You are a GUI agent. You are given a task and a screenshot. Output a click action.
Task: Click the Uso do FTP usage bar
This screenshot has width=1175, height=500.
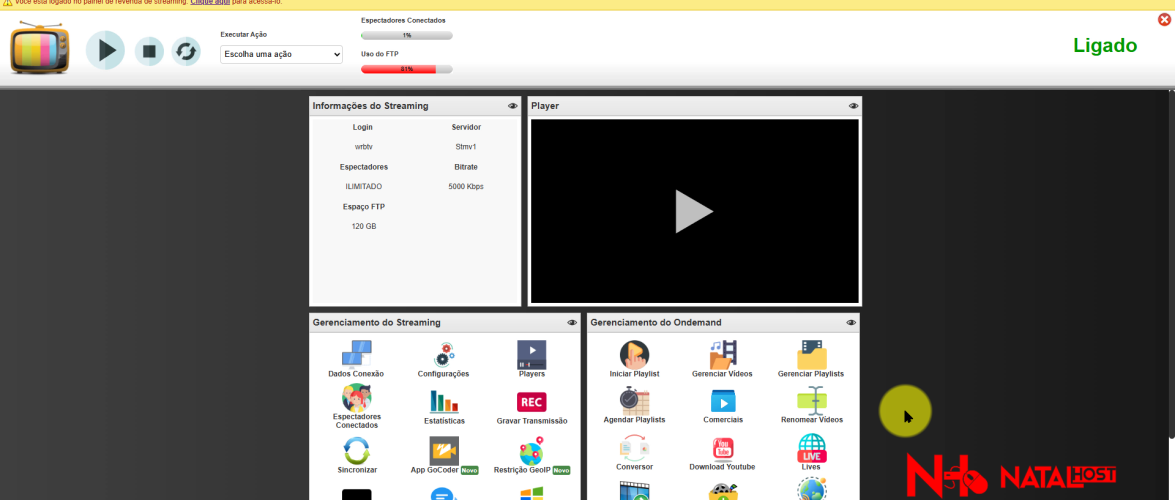tap(406, 69)
